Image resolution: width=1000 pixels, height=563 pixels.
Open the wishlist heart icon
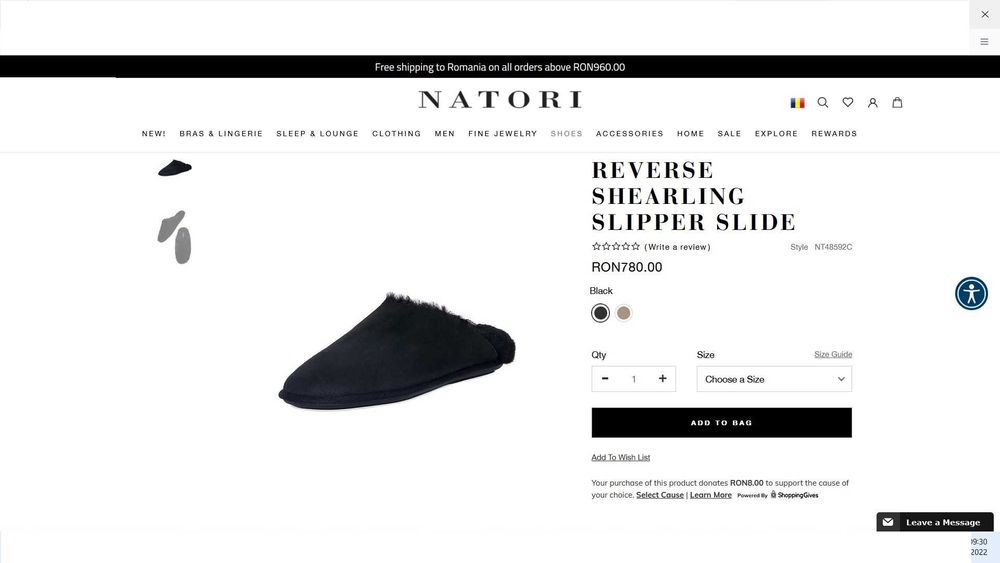point(848,102)
